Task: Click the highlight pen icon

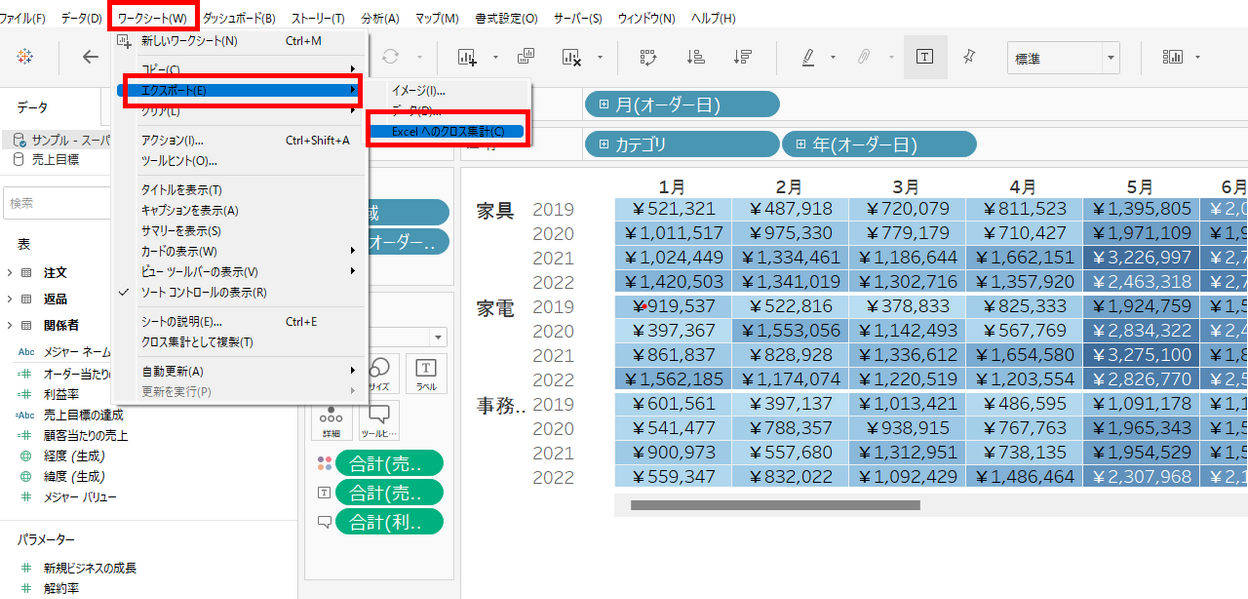Action: pos(808,57)
